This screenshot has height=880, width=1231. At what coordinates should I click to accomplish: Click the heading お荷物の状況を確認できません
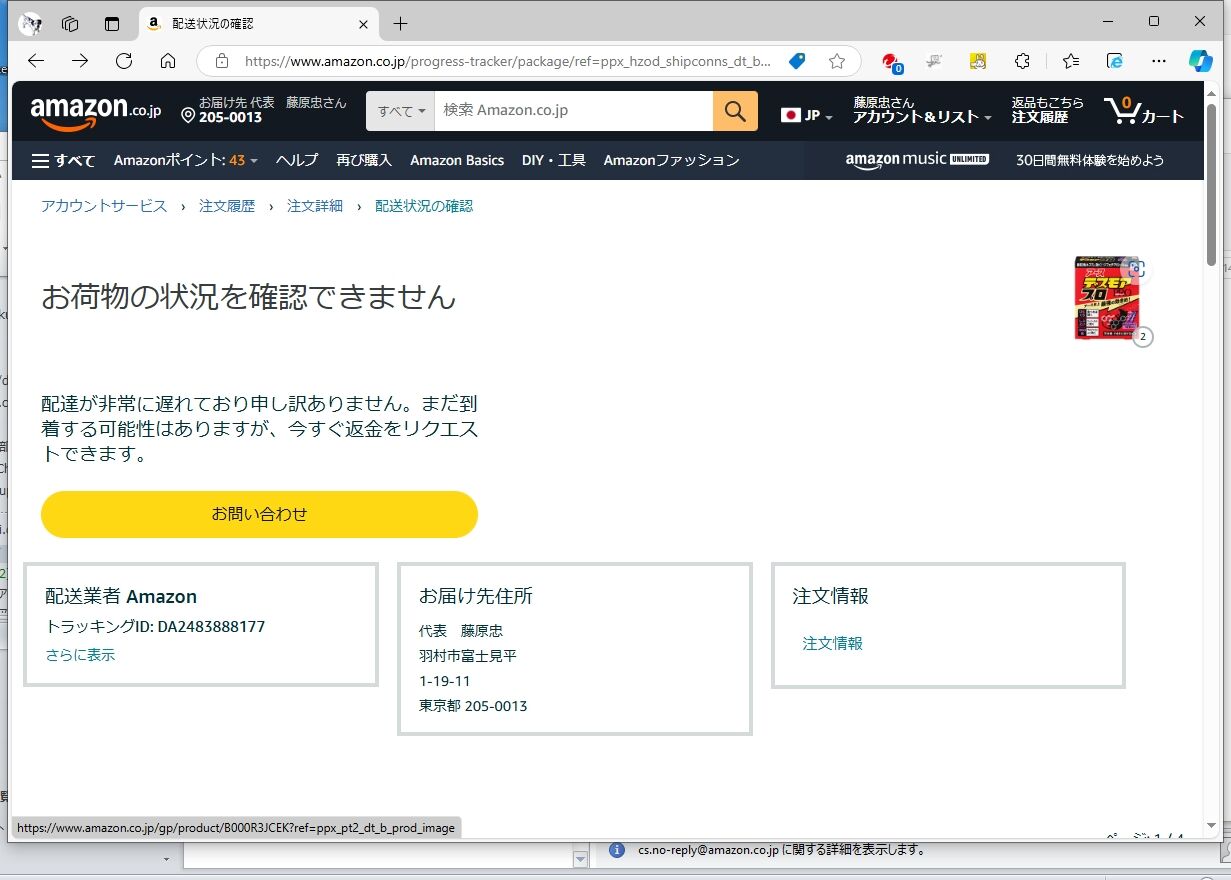point(248,297)
